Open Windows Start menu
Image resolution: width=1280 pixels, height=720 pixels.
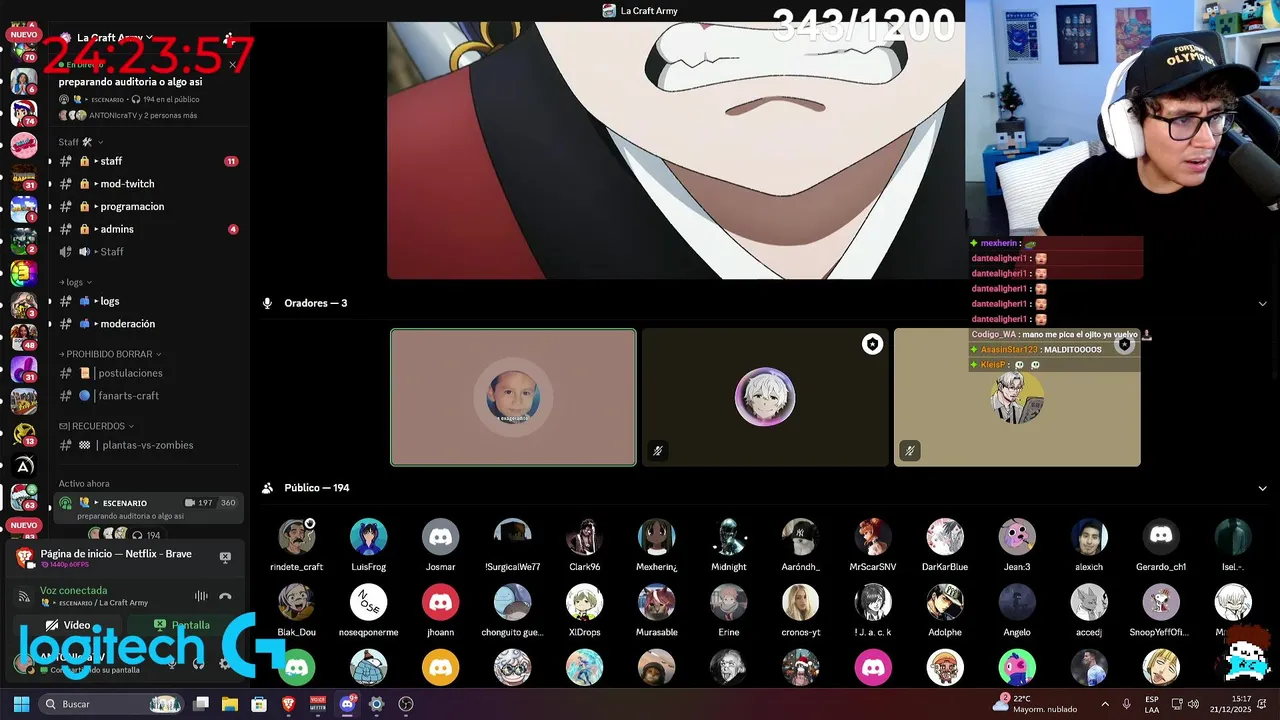pos(21,704)
